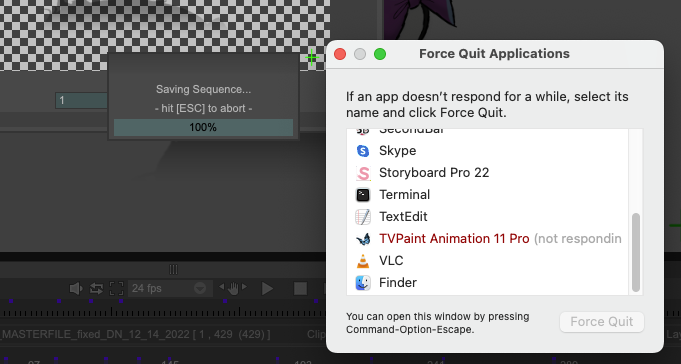Select TextEdit in Force Quit list

tap(487, 217)
